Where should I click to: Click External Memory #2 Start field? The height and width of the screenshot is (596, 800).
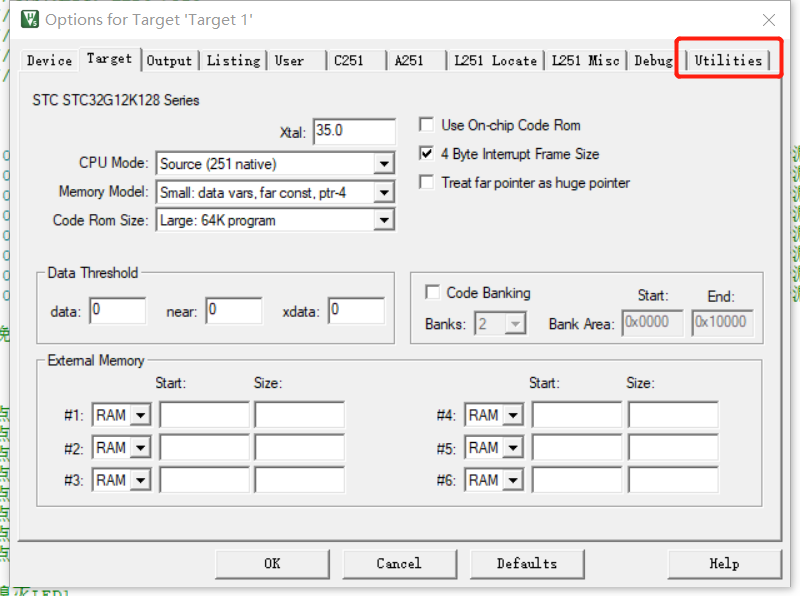click(205, 447)
